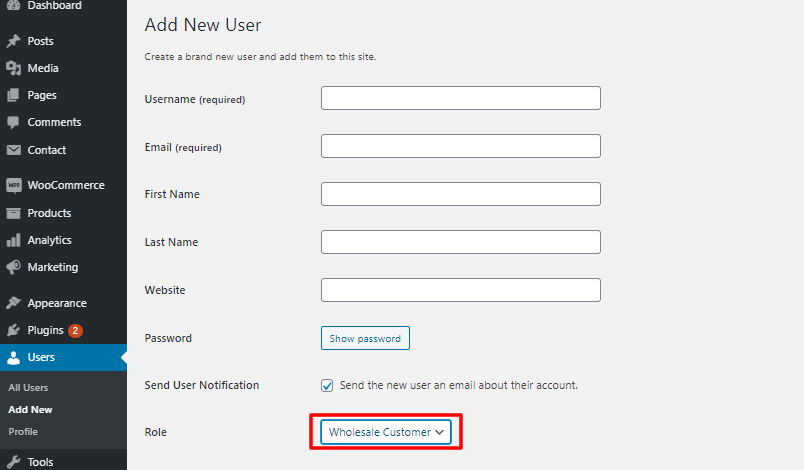Open the Role dropdown showing Wholesale Customer

click(386, 432)
